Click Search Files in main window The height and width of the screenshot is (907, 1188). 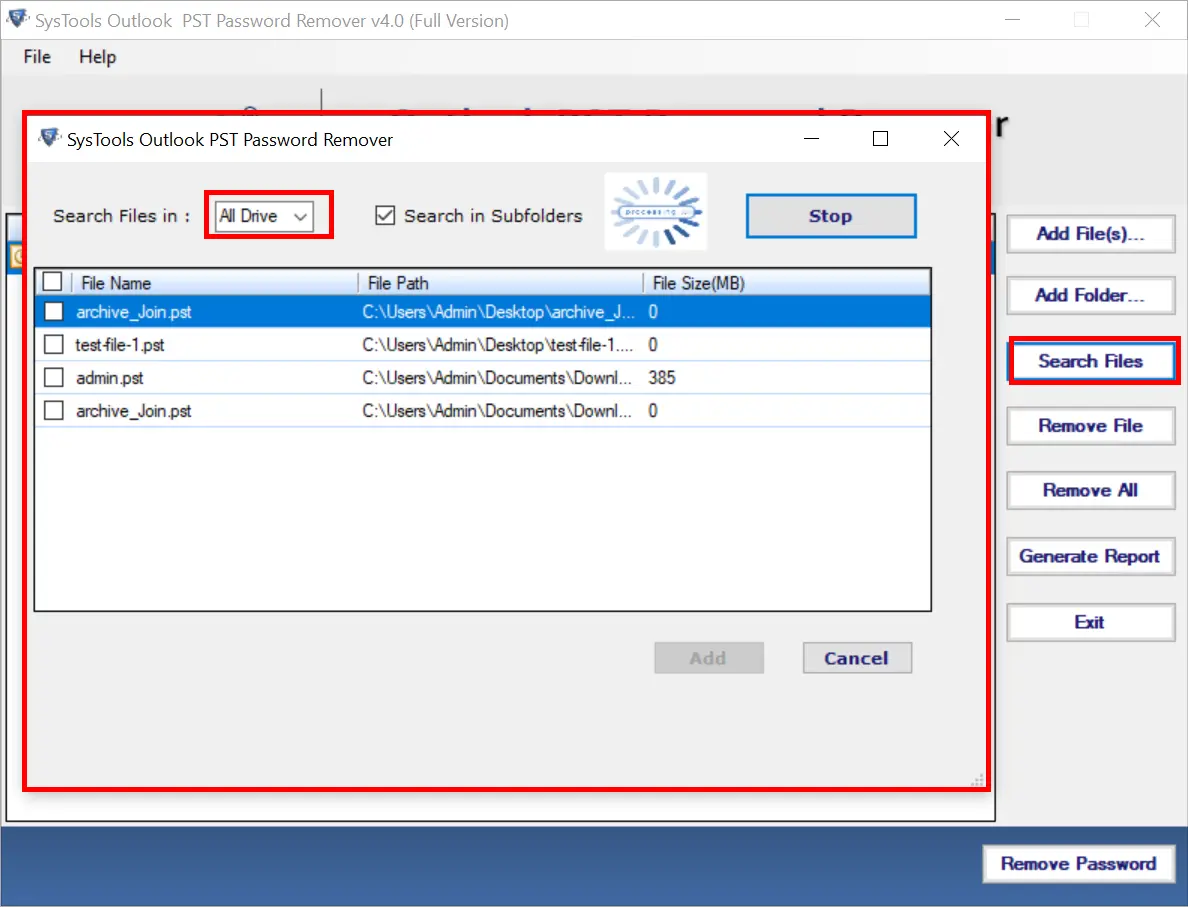tap(1090, 361)
